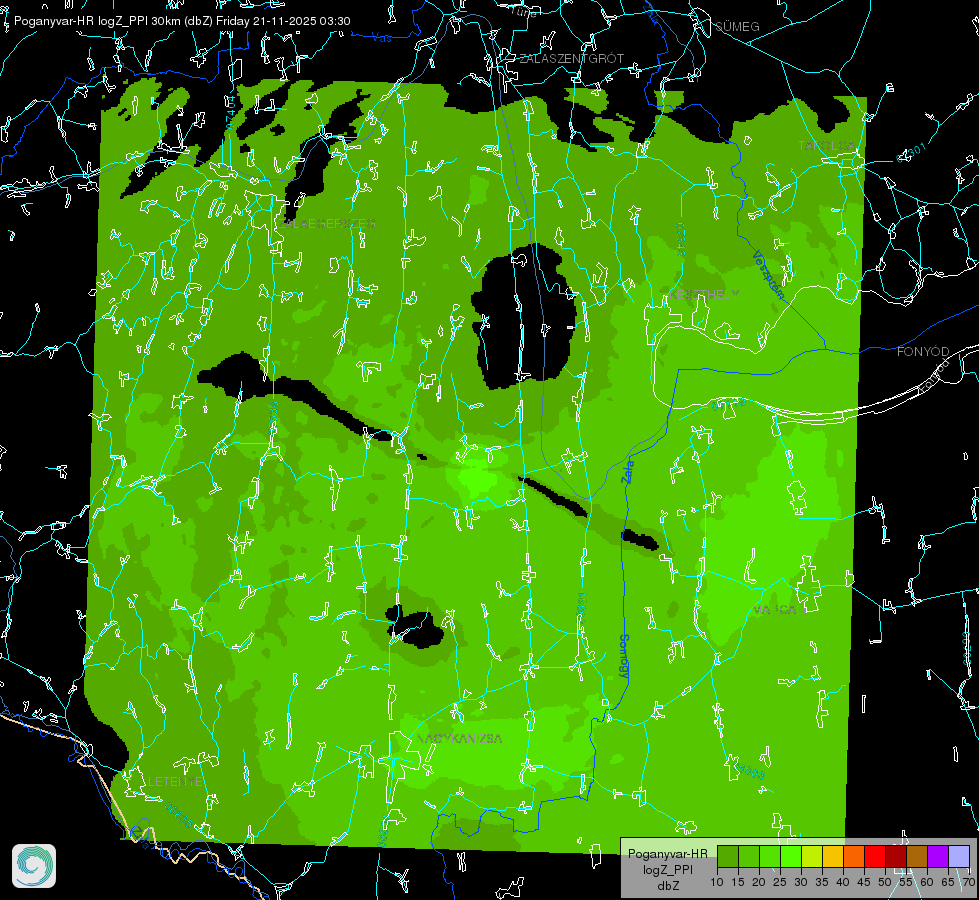979x900 pixels.
Task: Click the 20–25 dBZ green swatch
Action: coord(770,856)
